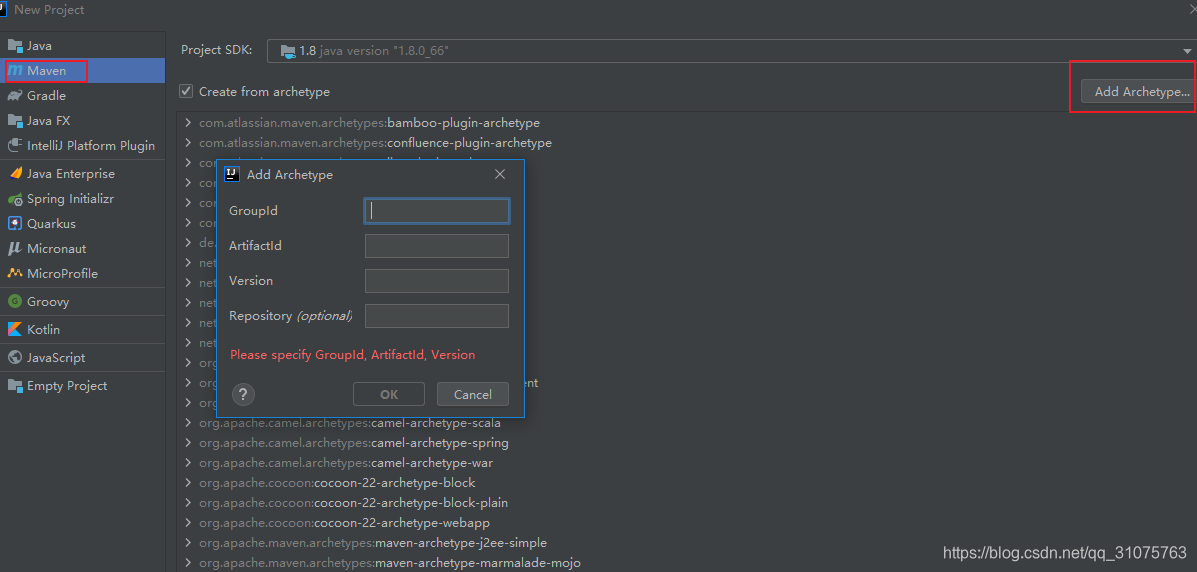This screenshot has width=1197, height=572.
Task: Expand maven-archetype-j2ee-simple entry
Action: [x=188, y=543]
